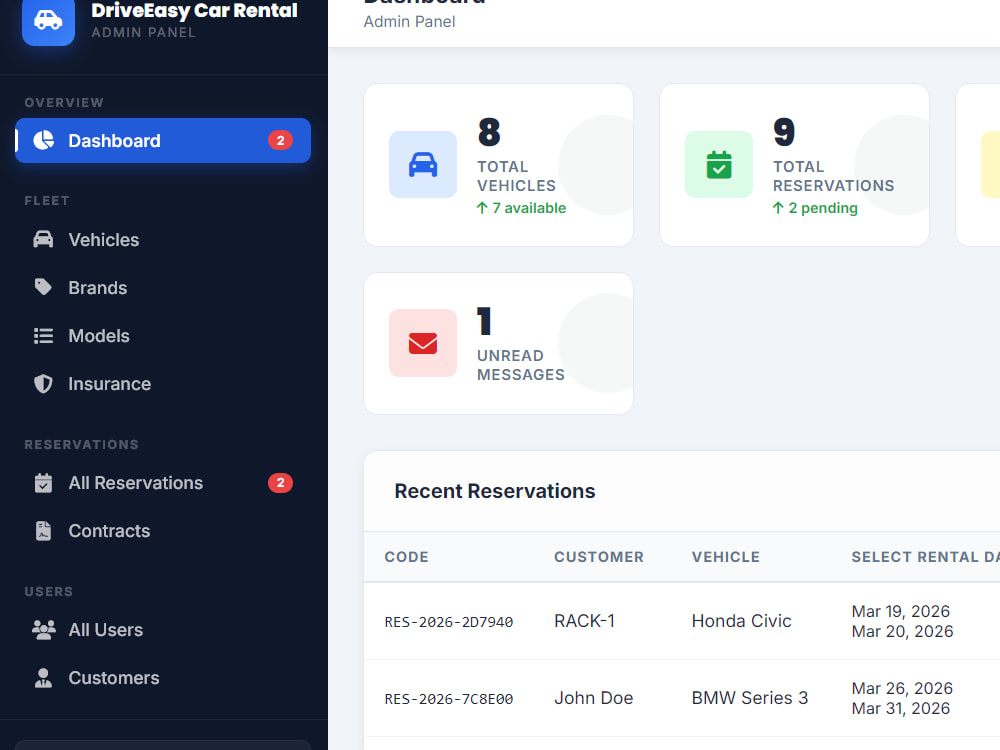Click the green calendar-check icon on Reservations card
This screenshot has width=1000, height=750.
[719, 165]
